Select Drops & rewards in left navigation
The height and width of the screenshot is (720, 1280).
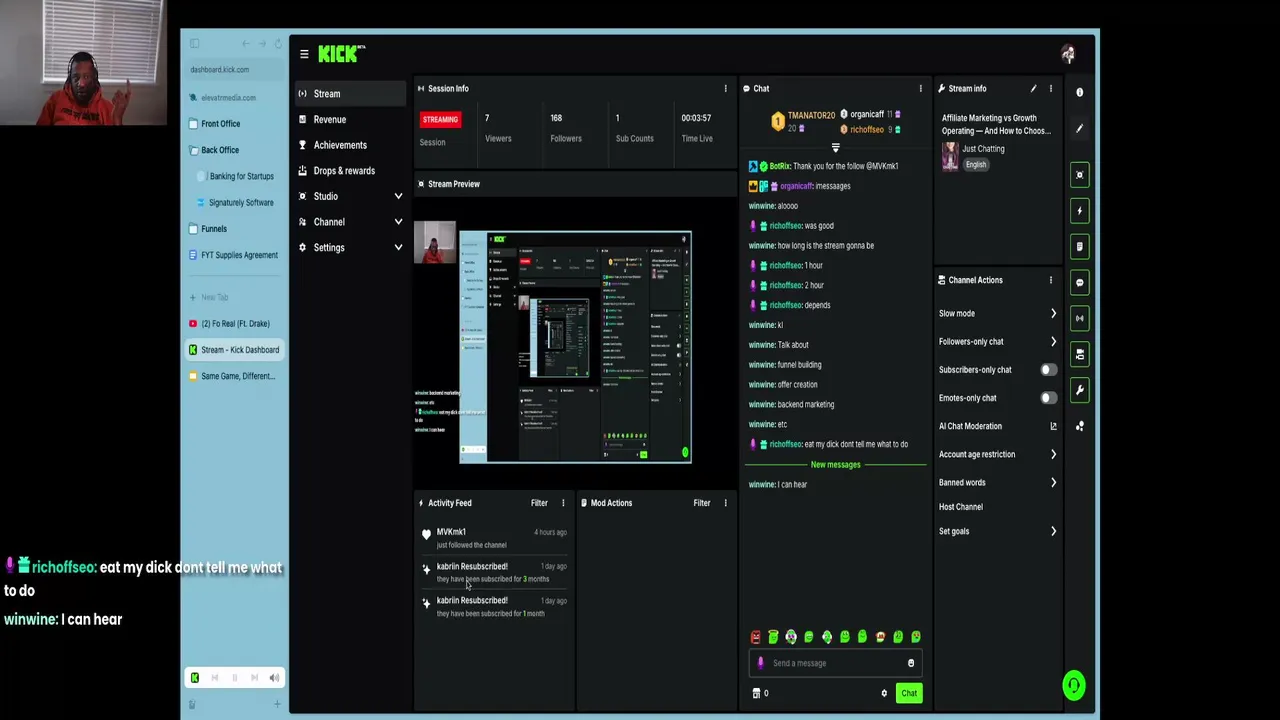[350, 171]
